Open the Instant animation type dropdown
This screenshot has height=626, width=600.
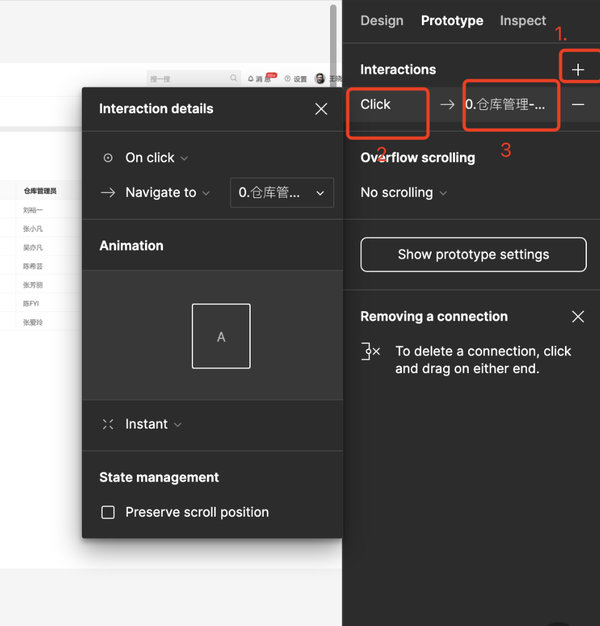[x=153, y=424]
